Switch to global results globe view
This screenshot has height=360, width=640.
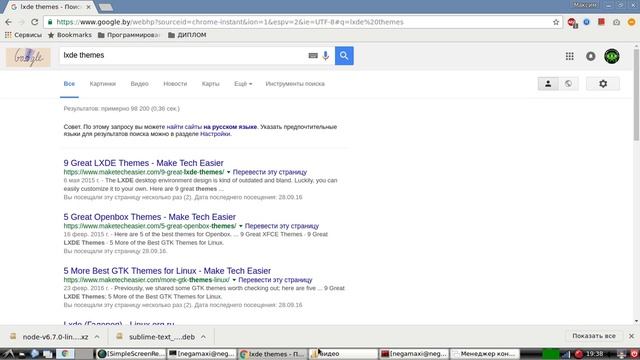click(568, 84)
